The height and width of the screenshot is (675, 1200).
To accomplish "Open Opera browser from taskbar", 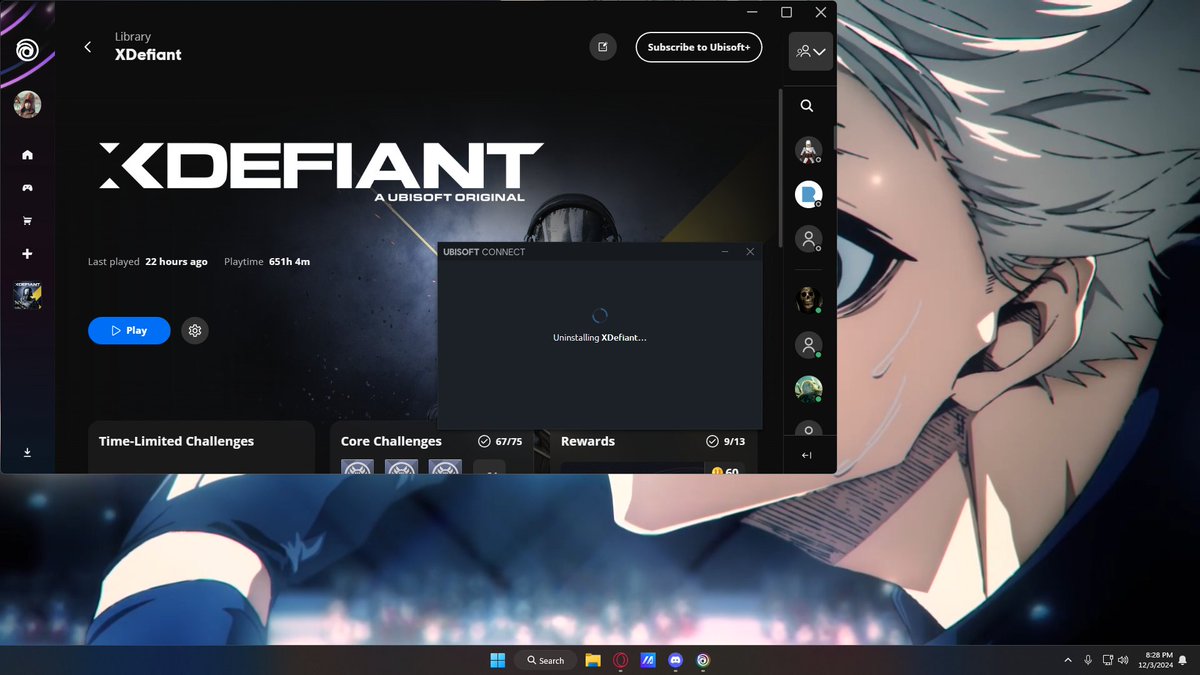I will (621, 660).
